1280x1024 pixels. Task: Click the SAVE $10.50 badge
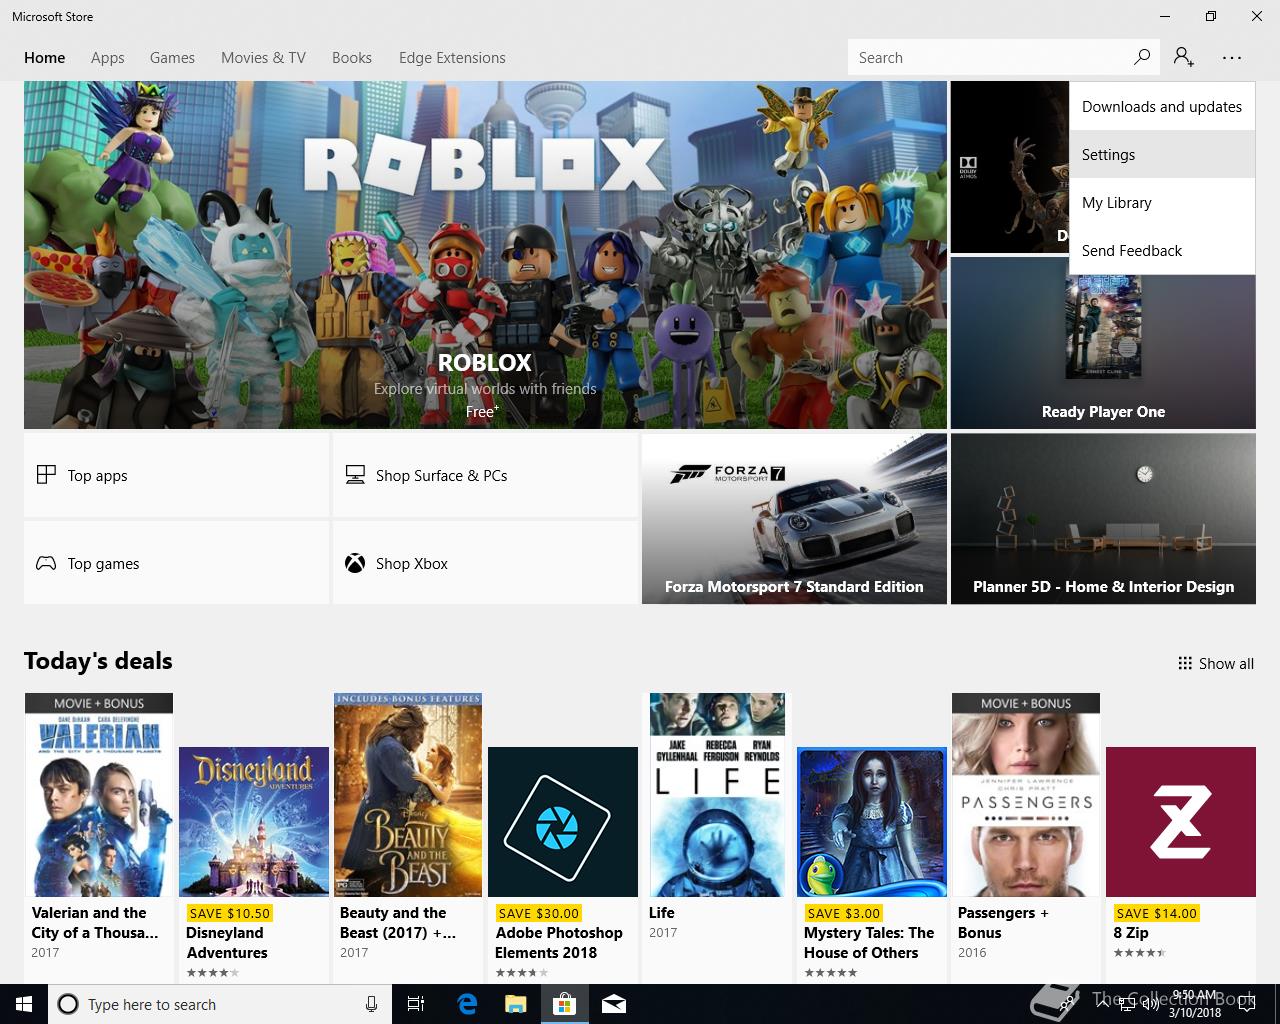(230, 913)
